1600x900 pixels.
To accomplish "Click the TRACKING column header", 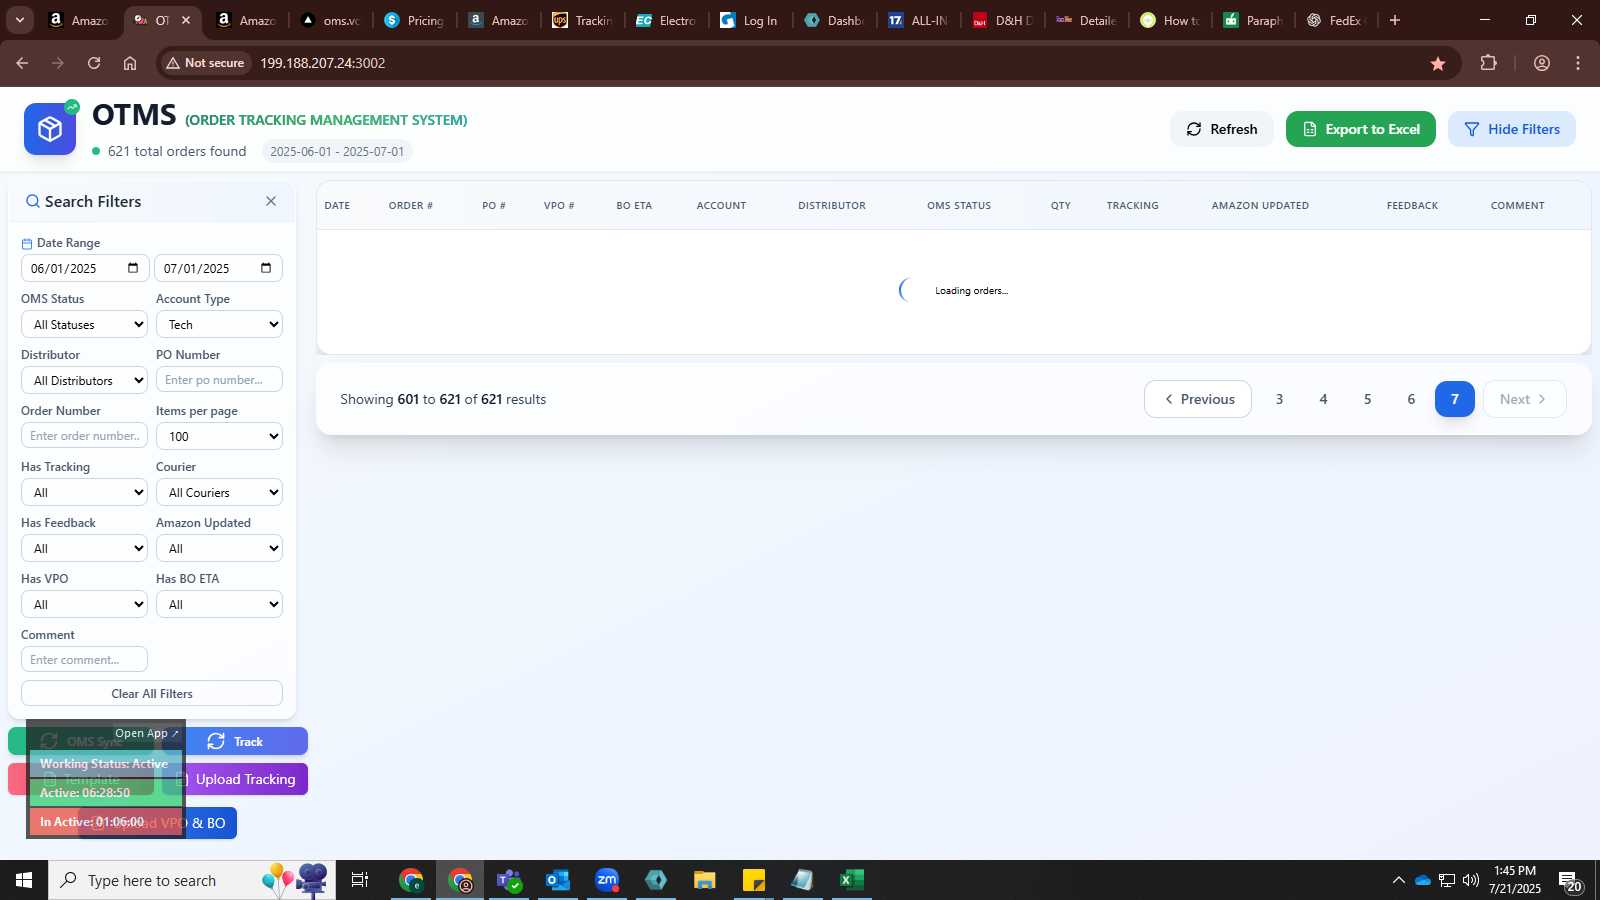I will pyautogui.click(x=1132, y=205).
